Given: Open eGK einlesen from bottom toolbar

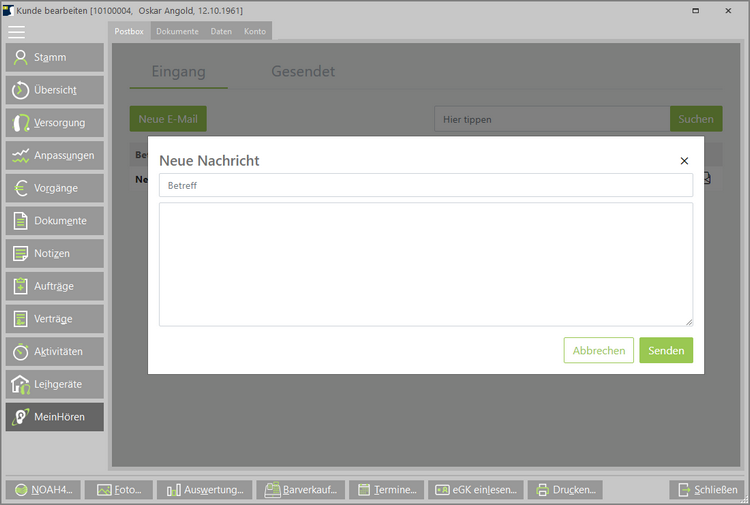Looking at the screenshot, I should 475,490.
